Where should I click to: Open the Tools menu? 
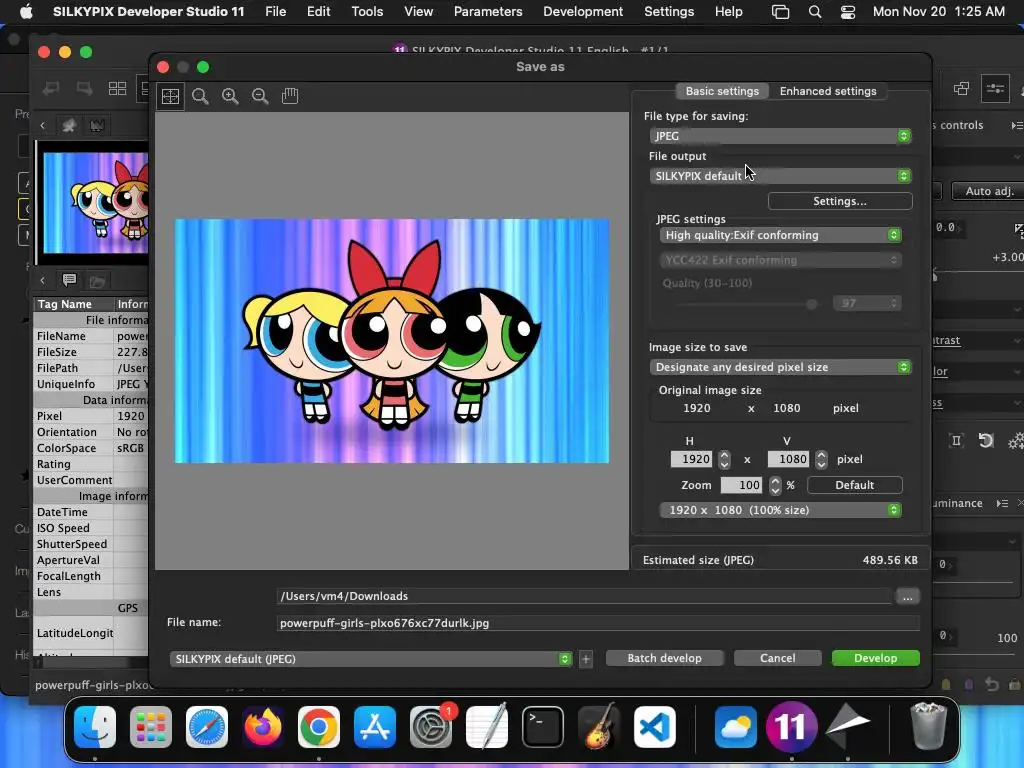[367, 12]
